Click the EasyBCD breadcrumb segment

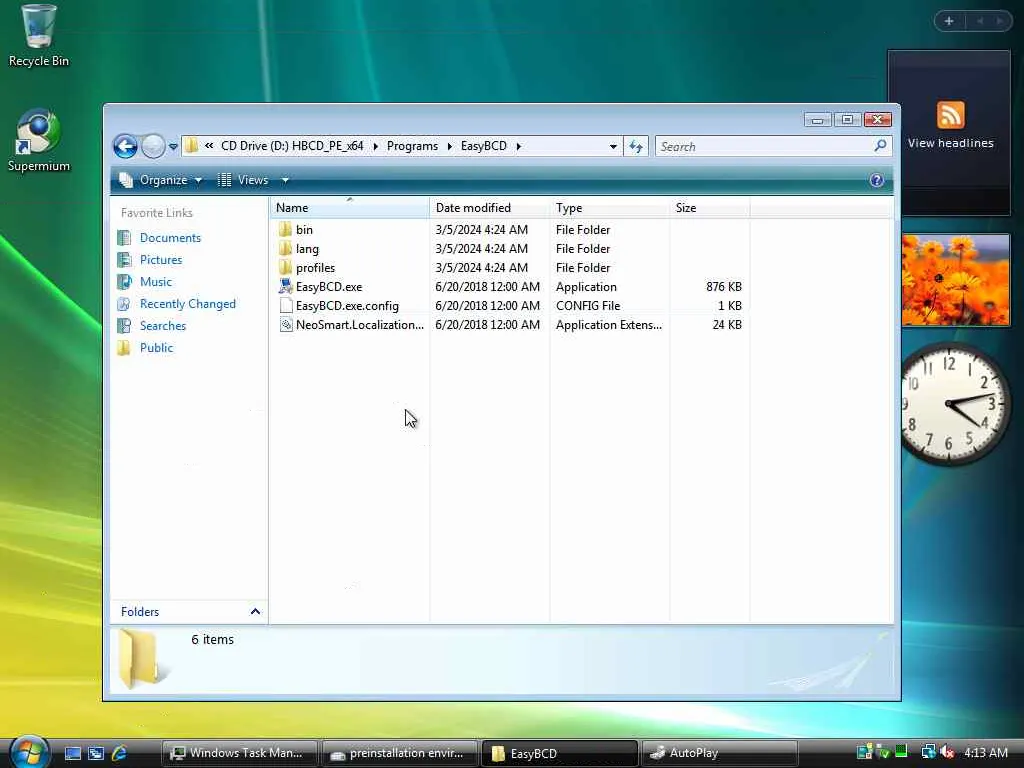(x=483, y=146)
